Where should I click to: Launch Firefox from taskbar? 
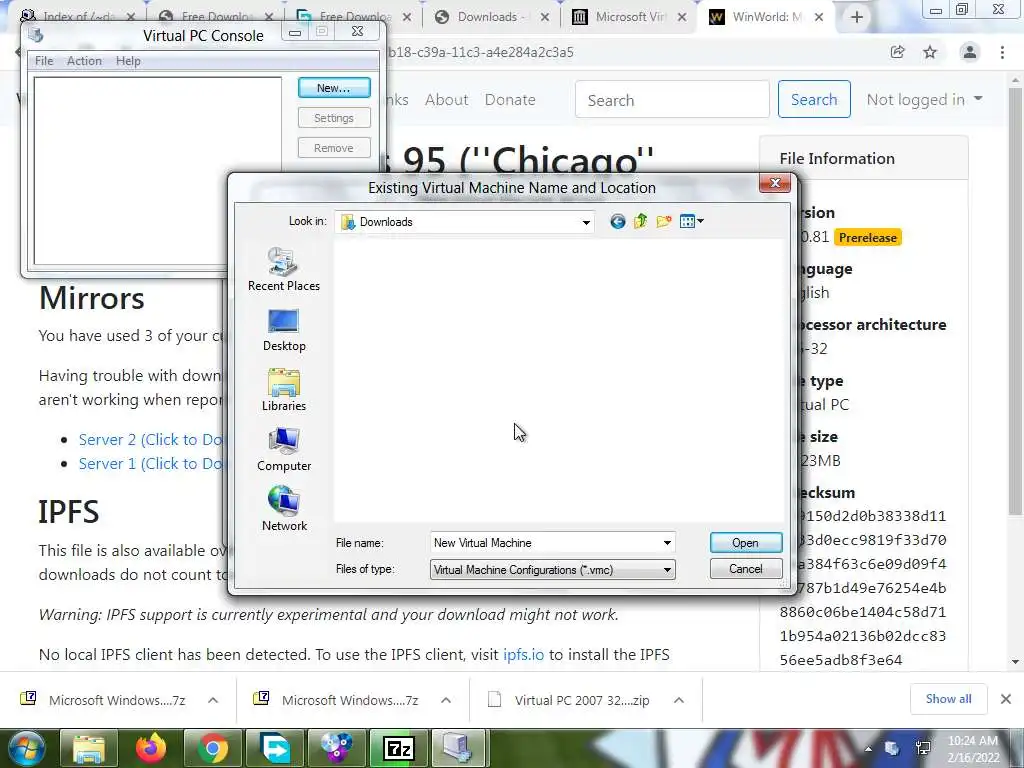150,748
